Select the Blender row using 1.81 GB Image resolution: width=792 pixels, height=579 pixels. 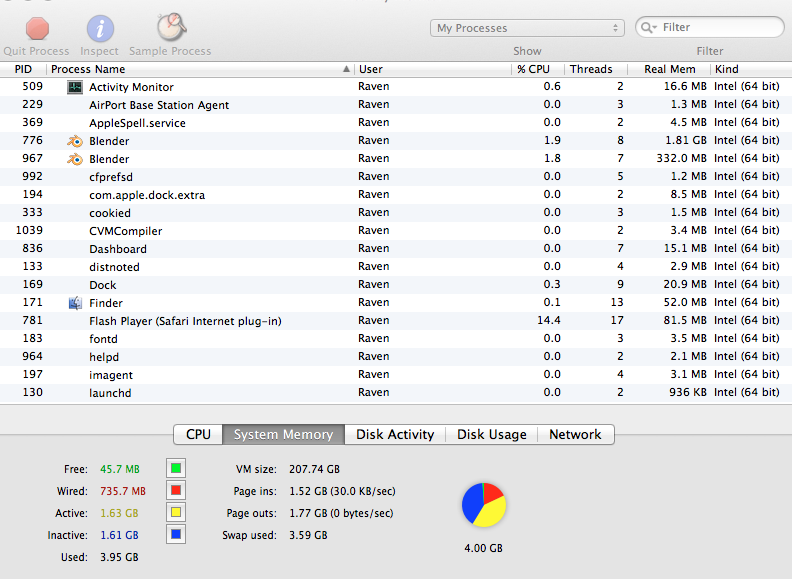396,141
